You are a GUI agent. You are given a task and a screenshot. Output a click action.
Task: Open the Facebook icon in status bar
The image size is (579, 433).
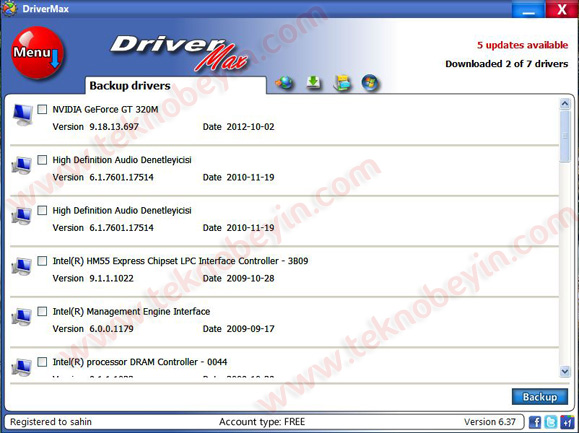click(x=535, y=422)
